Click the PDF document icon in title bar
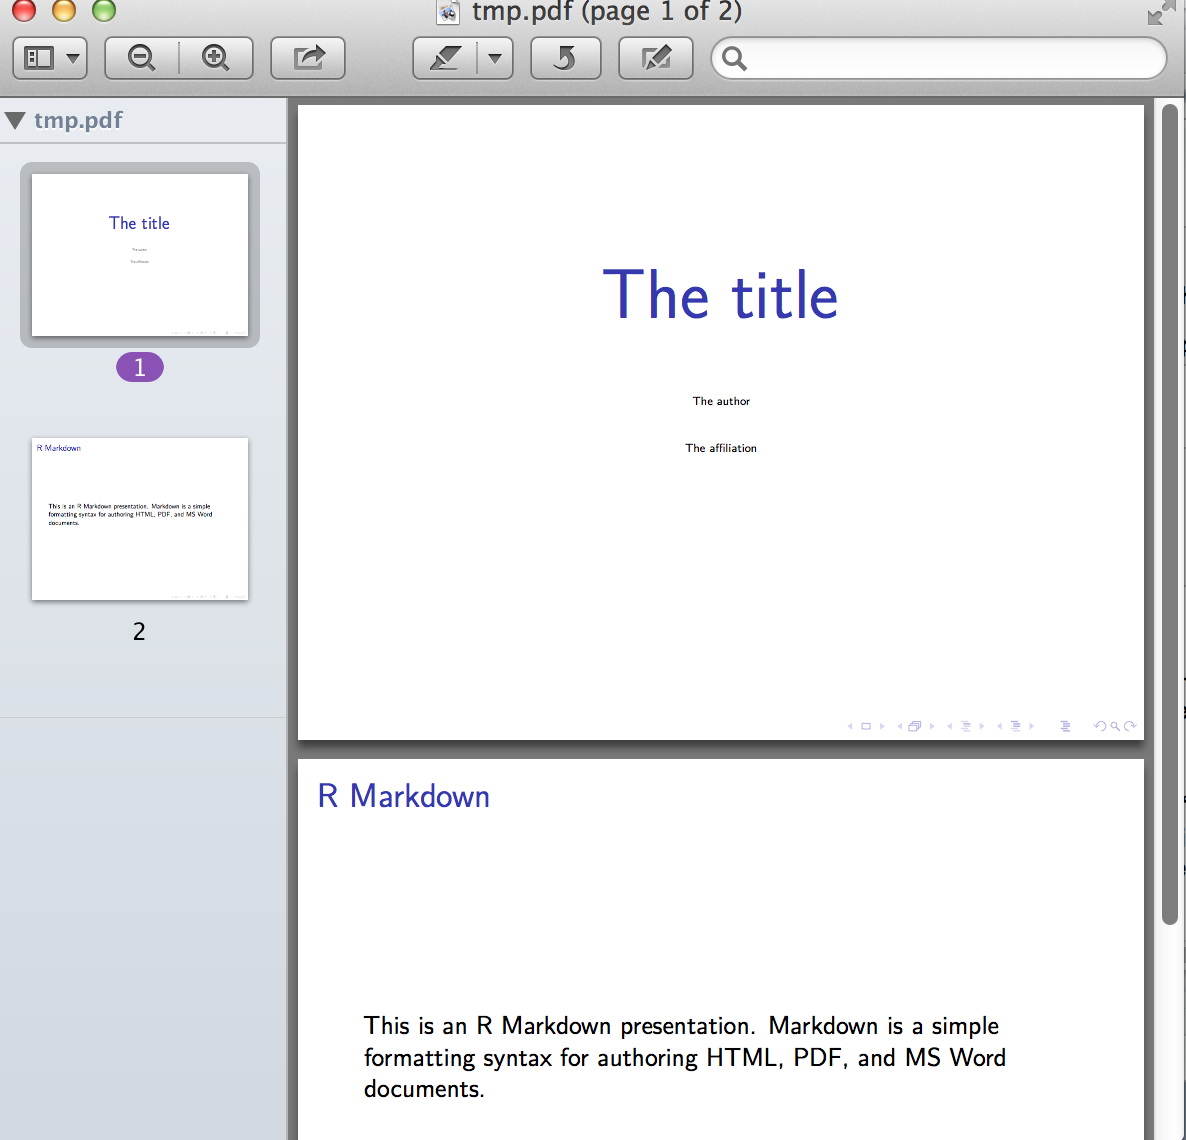 (x=448, y=11)
